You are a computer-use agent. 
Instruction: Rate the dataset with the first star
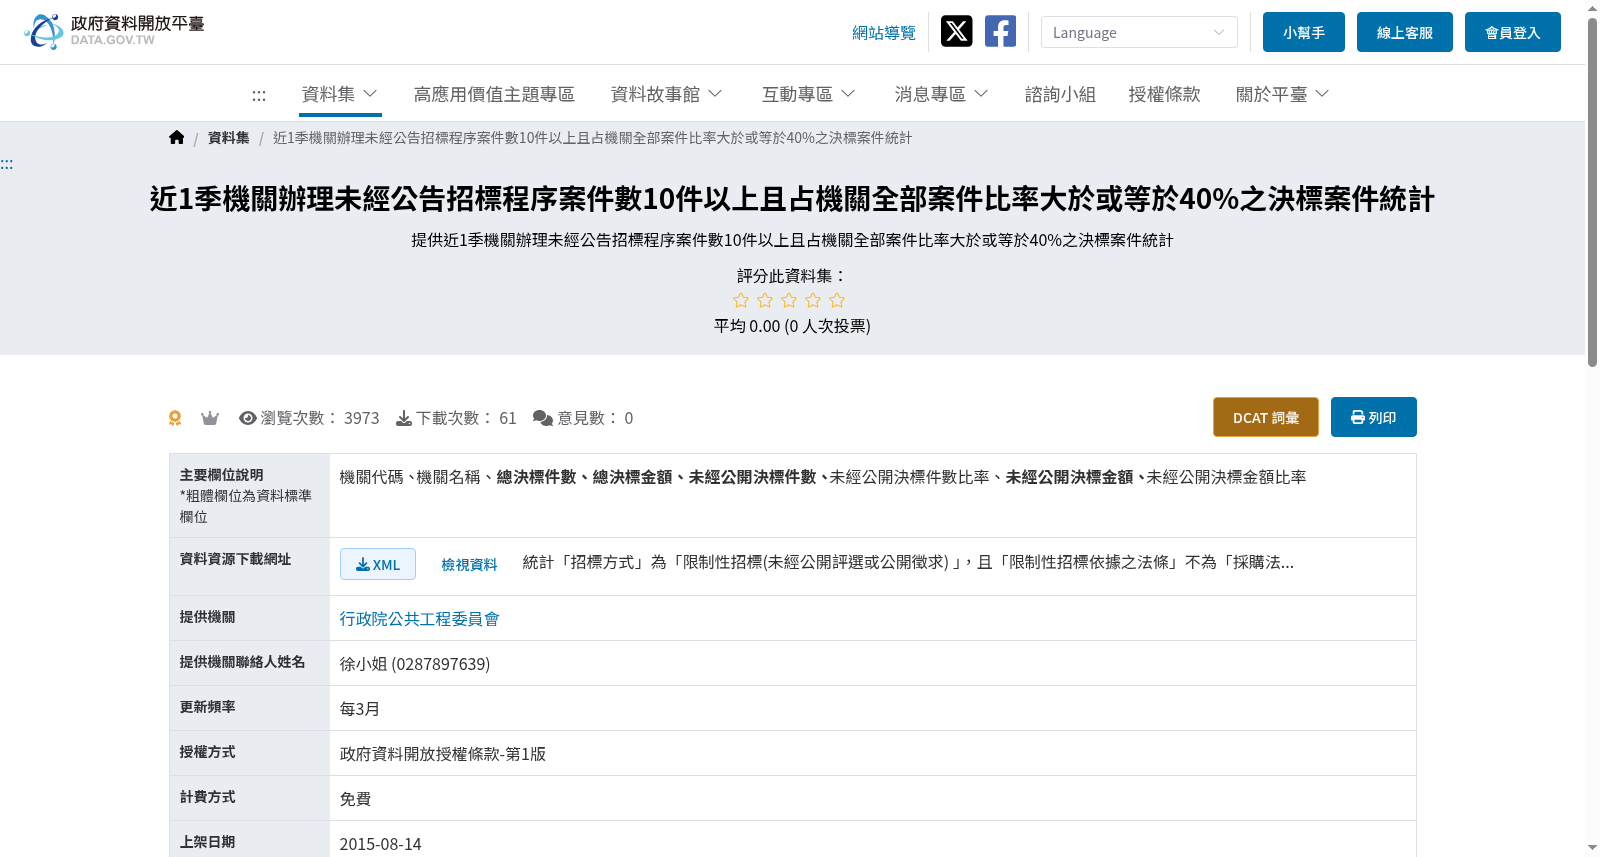point(741,300)
